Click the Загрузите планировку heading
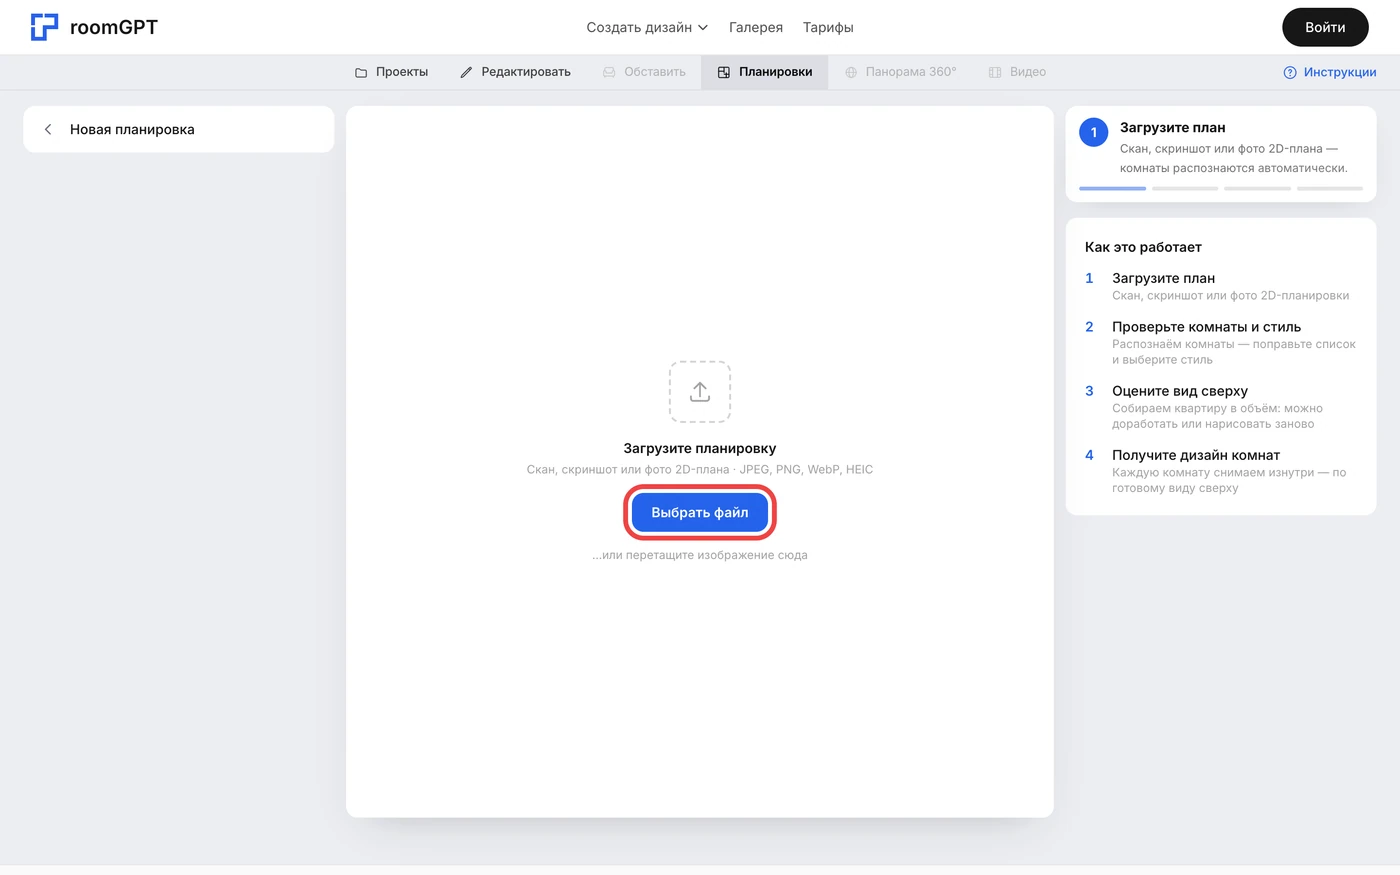The height and width of the screenshot is (875, 1400). 700,449
